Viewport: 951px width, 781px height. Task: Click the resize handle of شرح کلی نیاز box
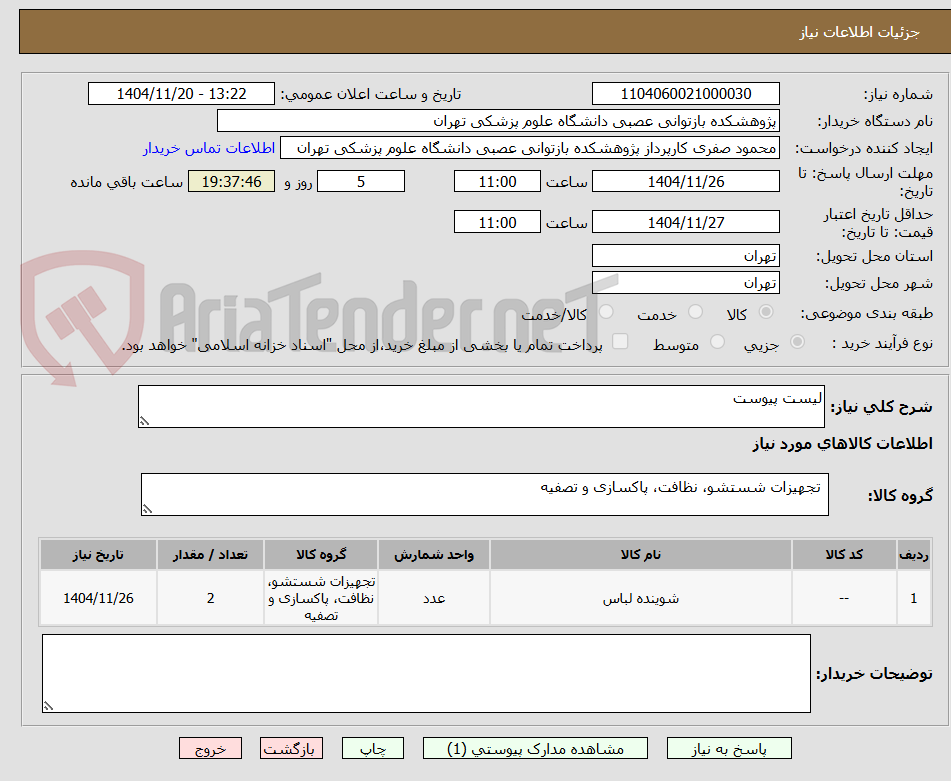point(144,421)
